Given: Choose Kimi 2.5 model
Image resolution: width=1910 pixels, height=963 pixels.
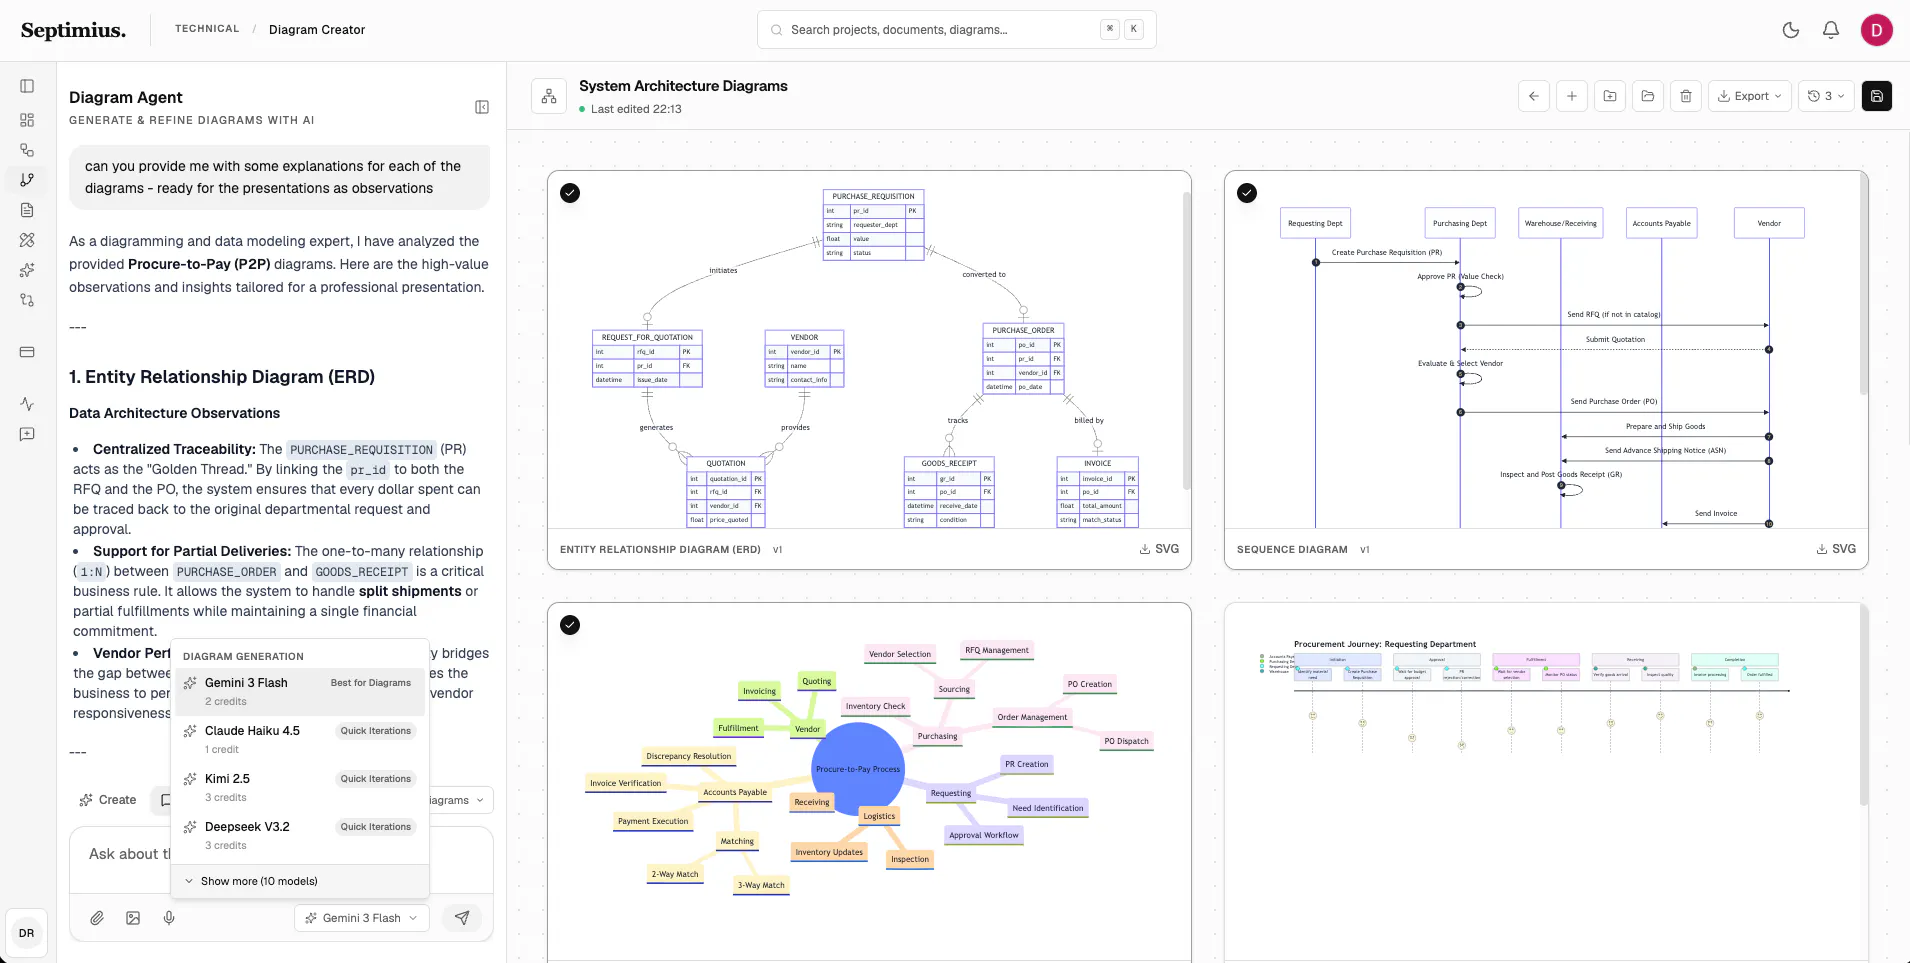Looking at the screenshot, I should [x=300, y=787].
